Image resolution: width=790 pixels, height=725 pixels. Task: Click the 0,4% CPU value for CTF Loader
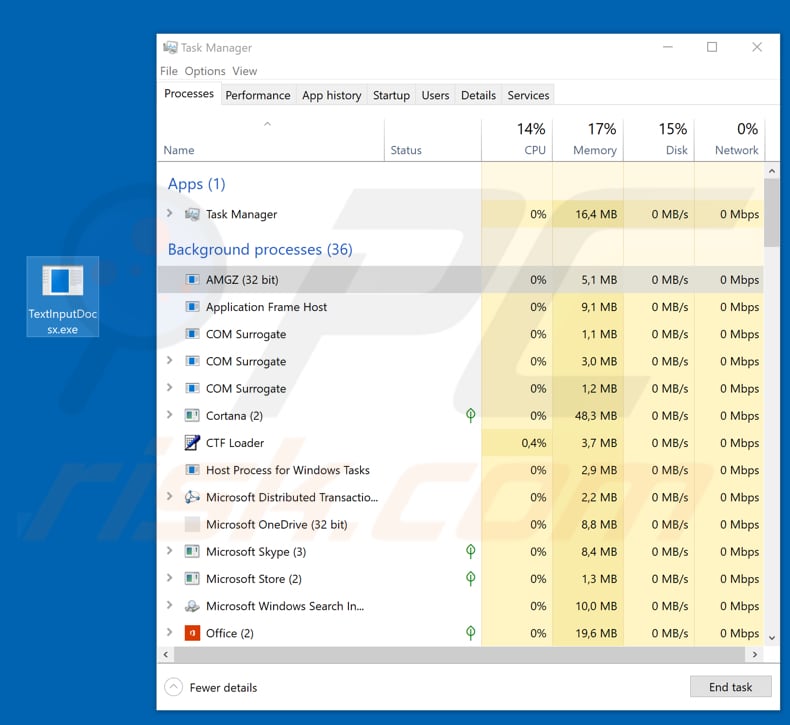tap(534, 443)
